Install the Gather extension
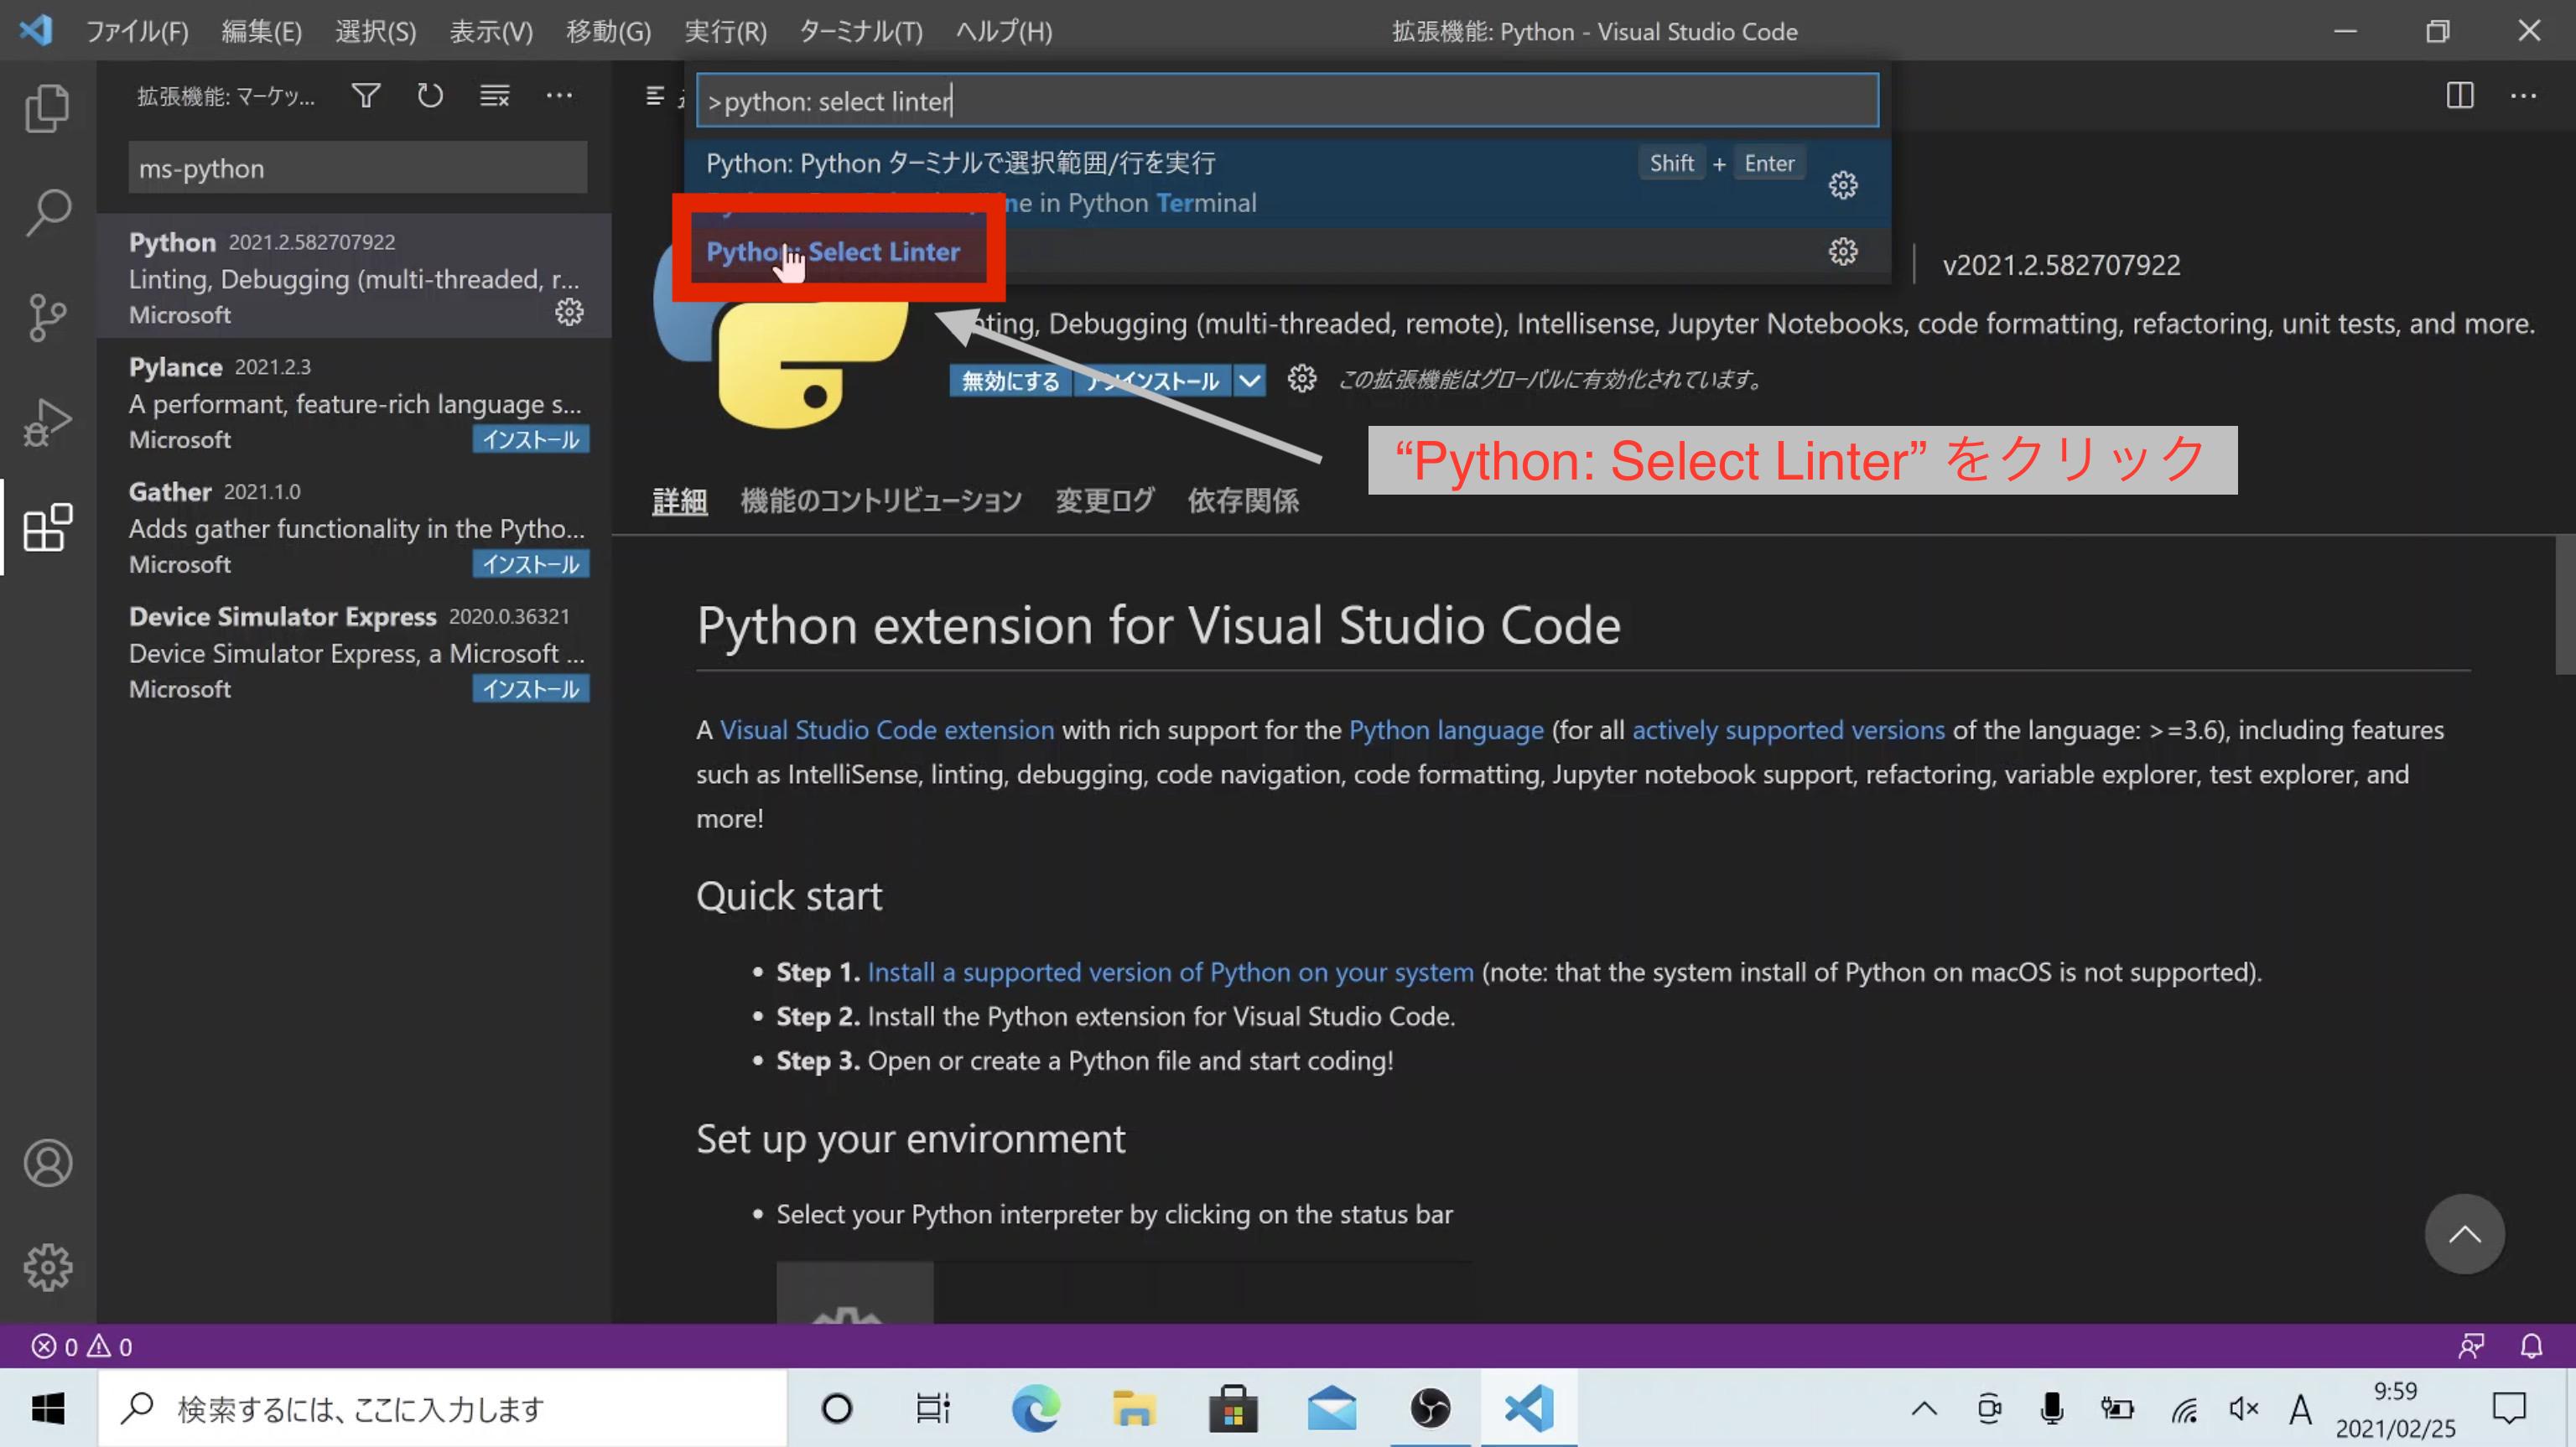 (x=530, y=564)
